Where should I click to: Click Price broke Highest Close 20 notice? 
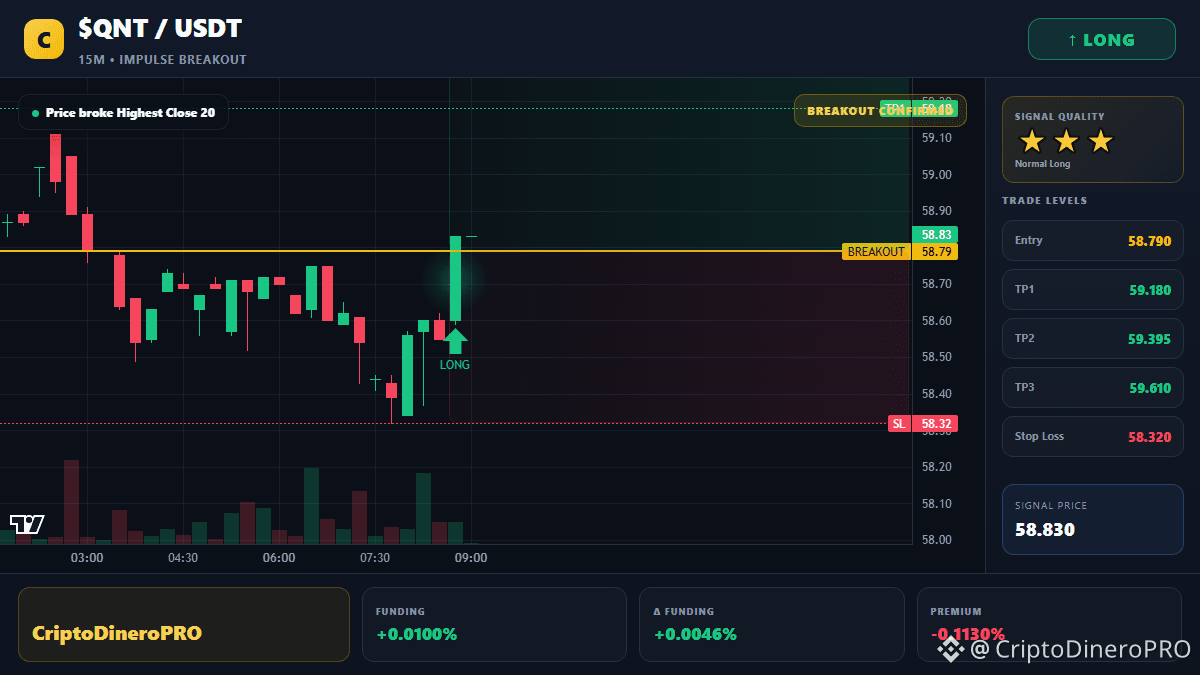coord(123,113)
